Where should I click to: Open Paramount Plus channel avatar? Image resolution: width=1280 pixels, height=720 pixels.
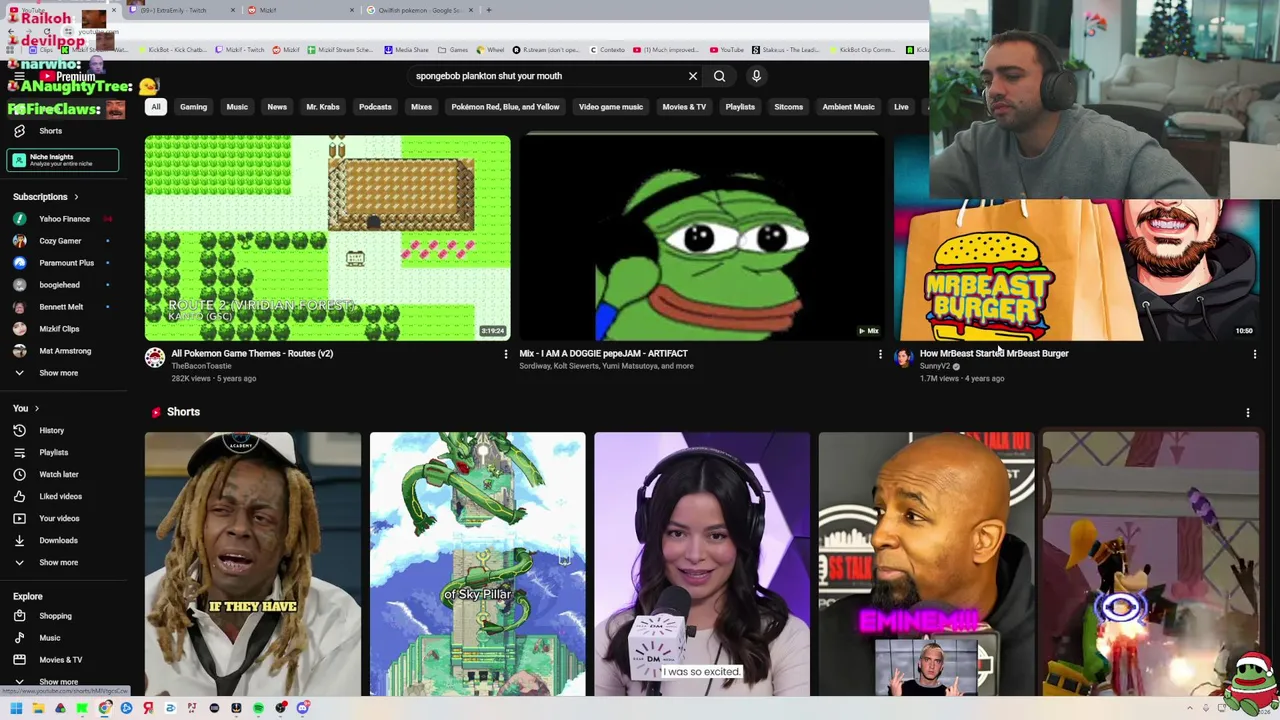coord(19,263)
